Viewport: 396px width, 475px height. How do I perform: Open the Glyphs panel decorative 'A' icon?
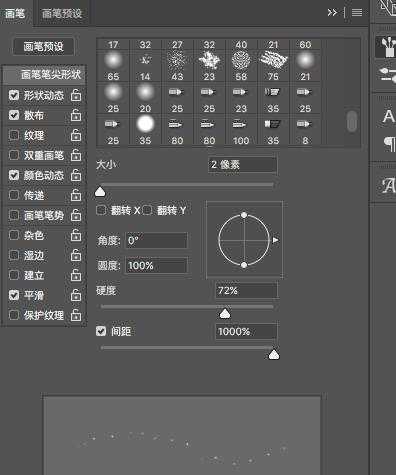(x=388, y=185)
